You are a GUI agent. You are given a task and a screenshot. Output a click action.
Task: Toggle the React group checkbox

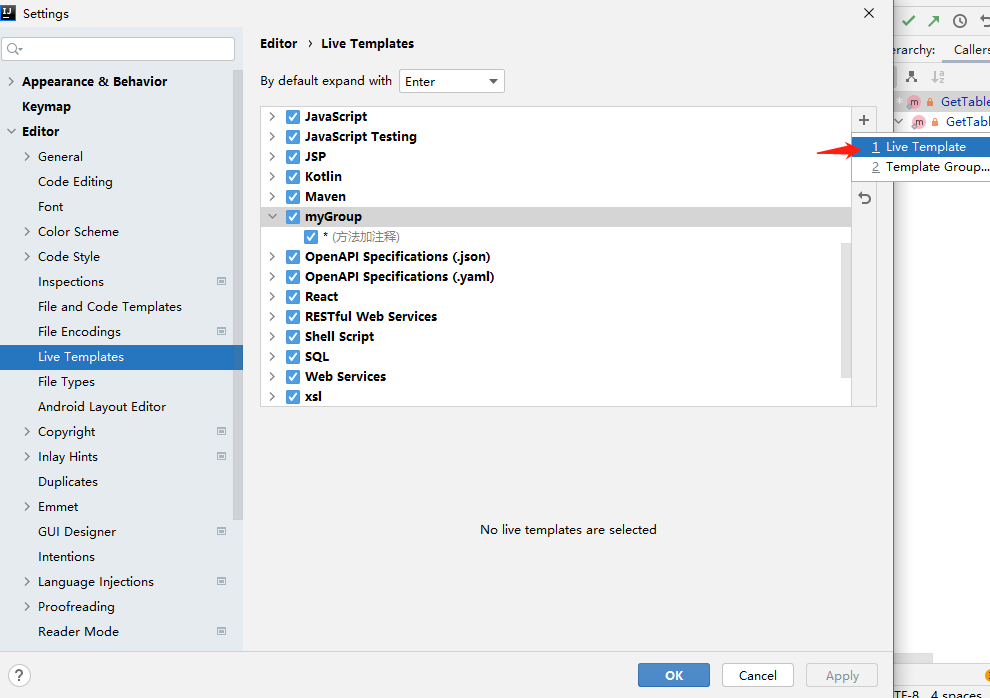click(292, 297)
